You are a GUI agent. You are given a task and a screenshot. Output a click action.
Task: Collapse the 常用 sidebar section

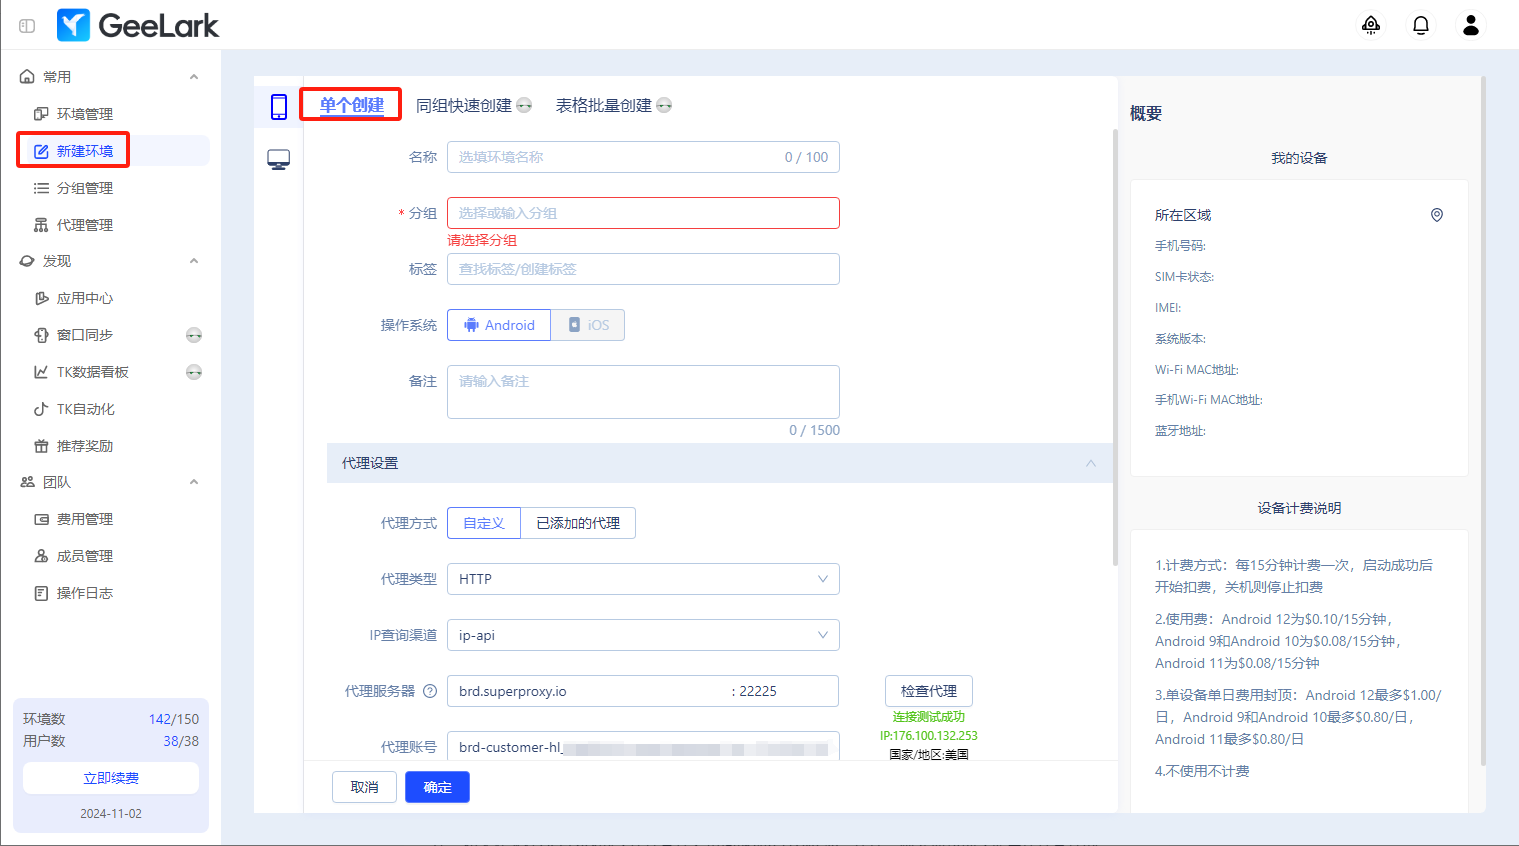pyautogui.click(x=194, y=77)
